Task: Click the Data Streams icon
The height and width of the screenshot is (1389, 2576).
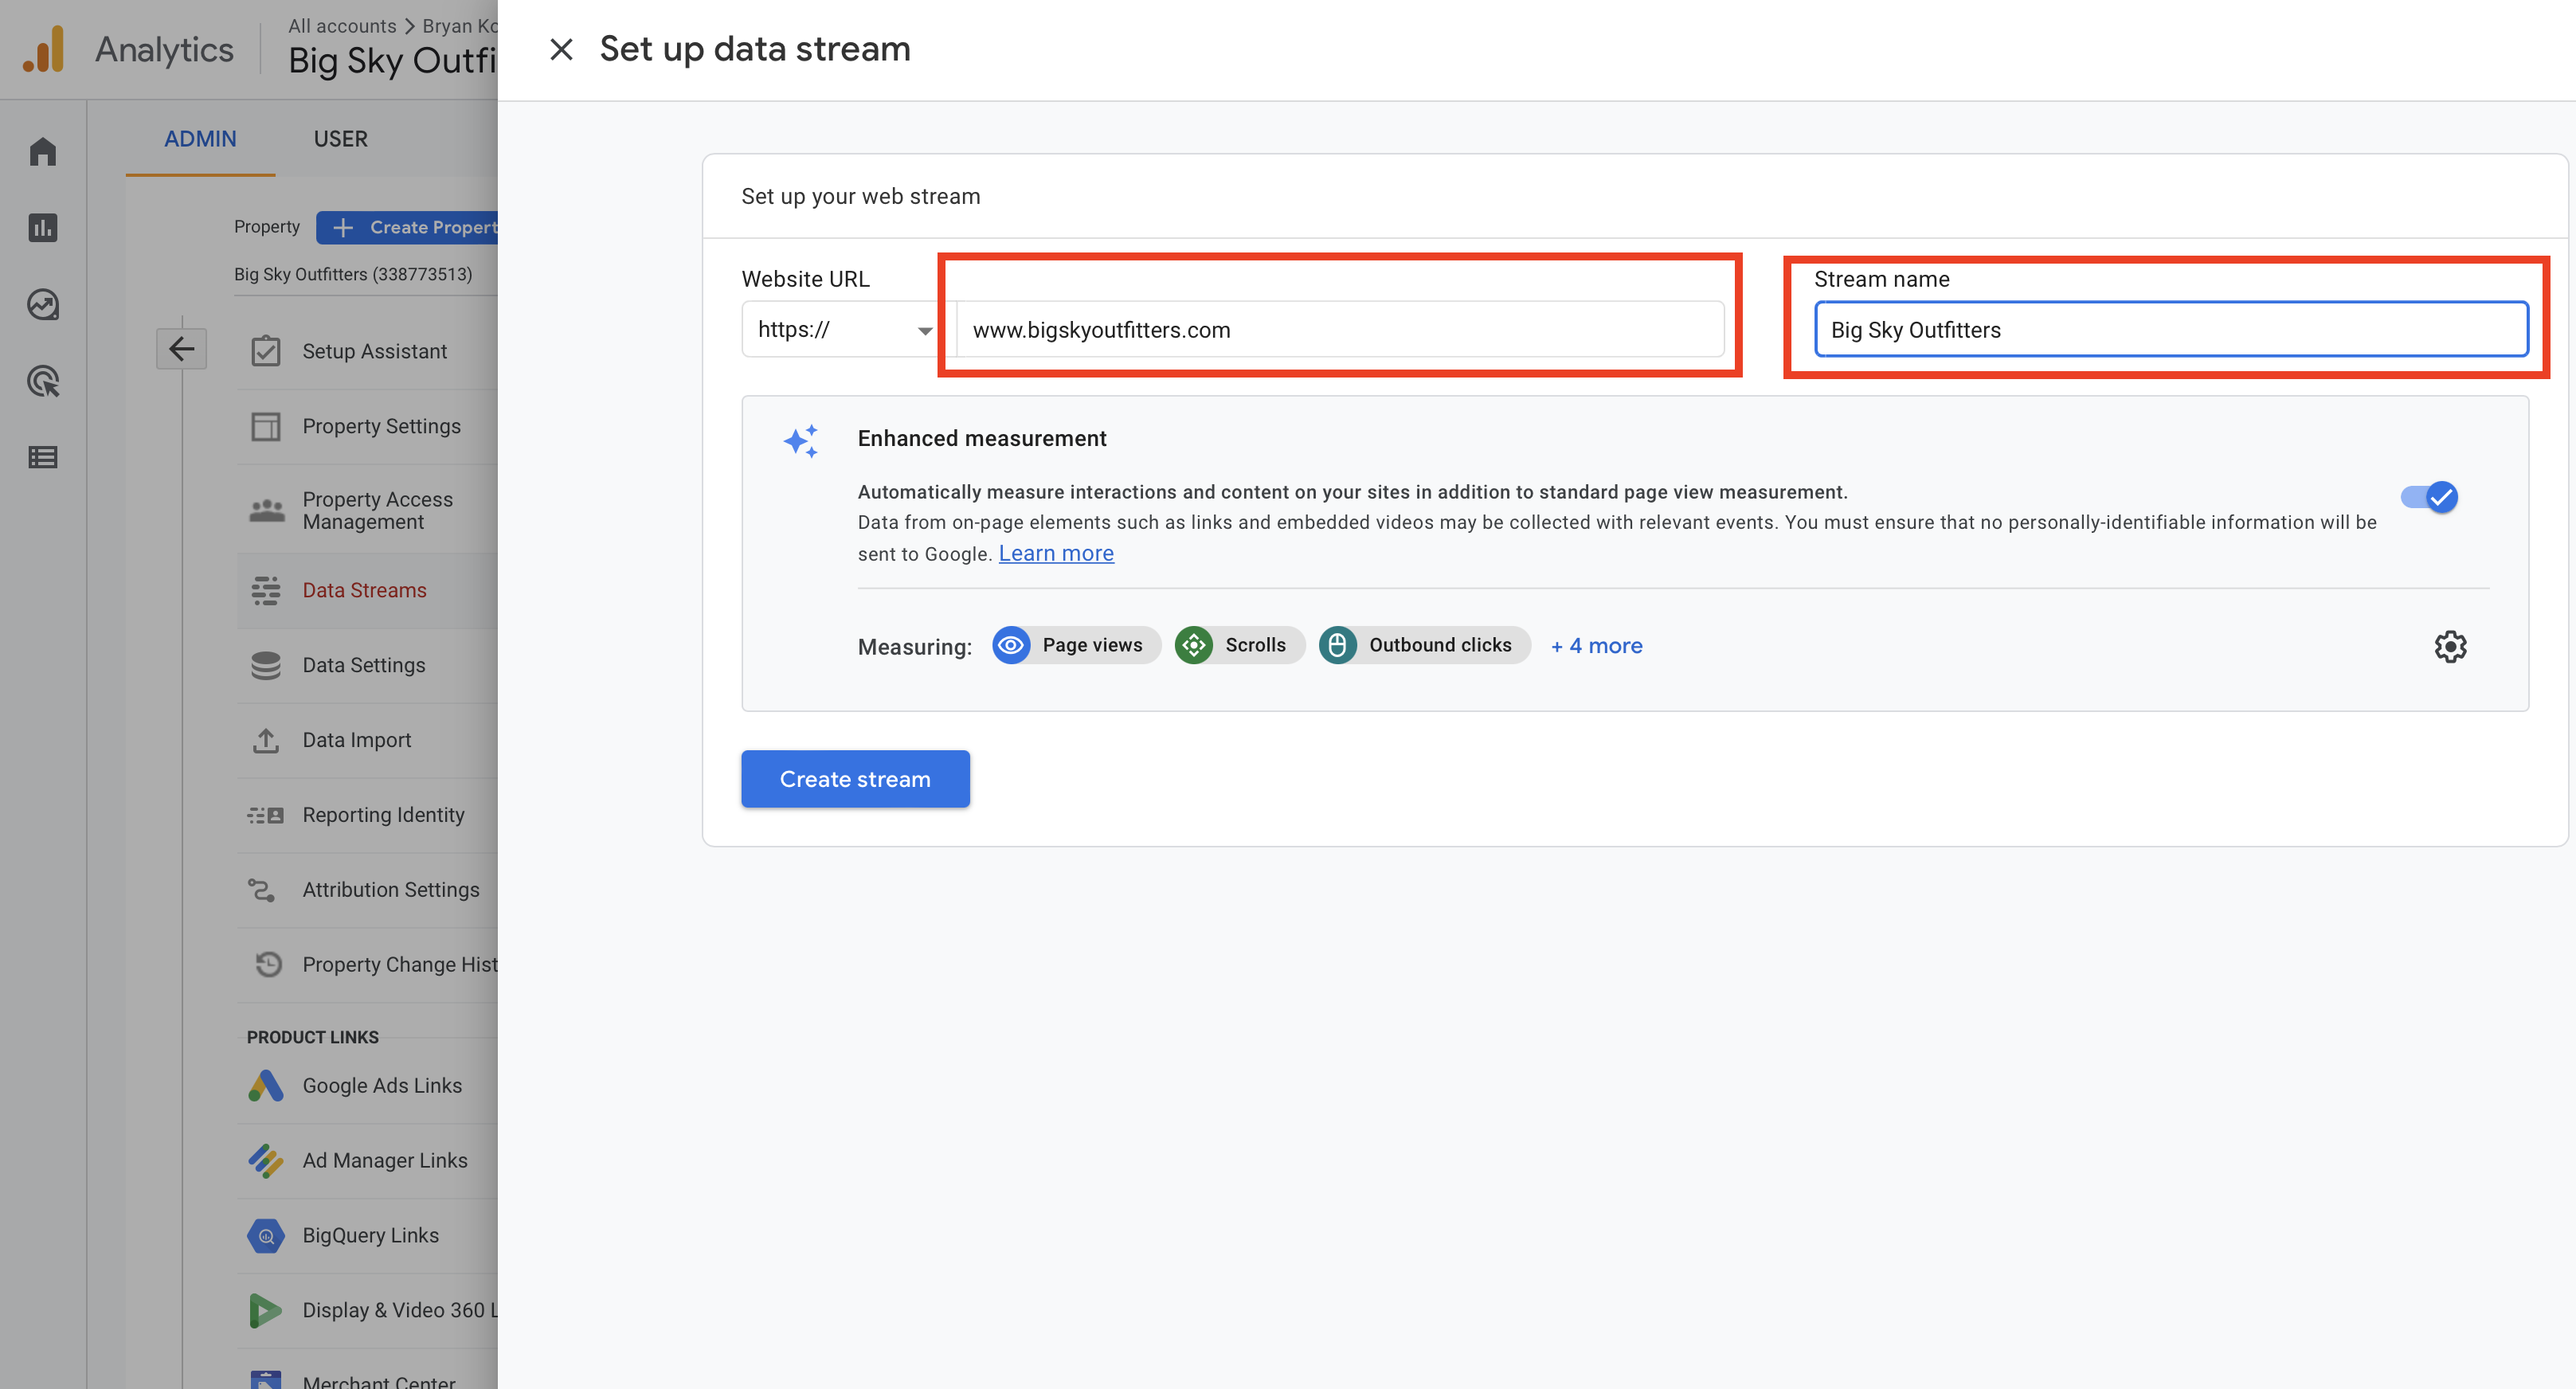Action: pos(266,590)
